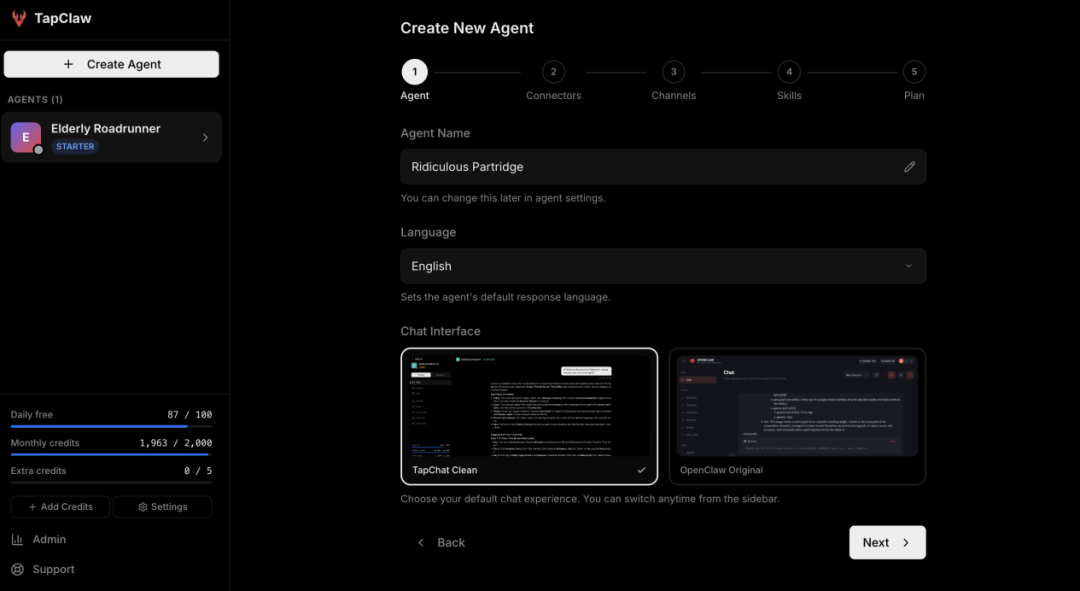Click the Agent Name text field
The height and width of the screenshot is (591, 1080).
click(650, 167)
